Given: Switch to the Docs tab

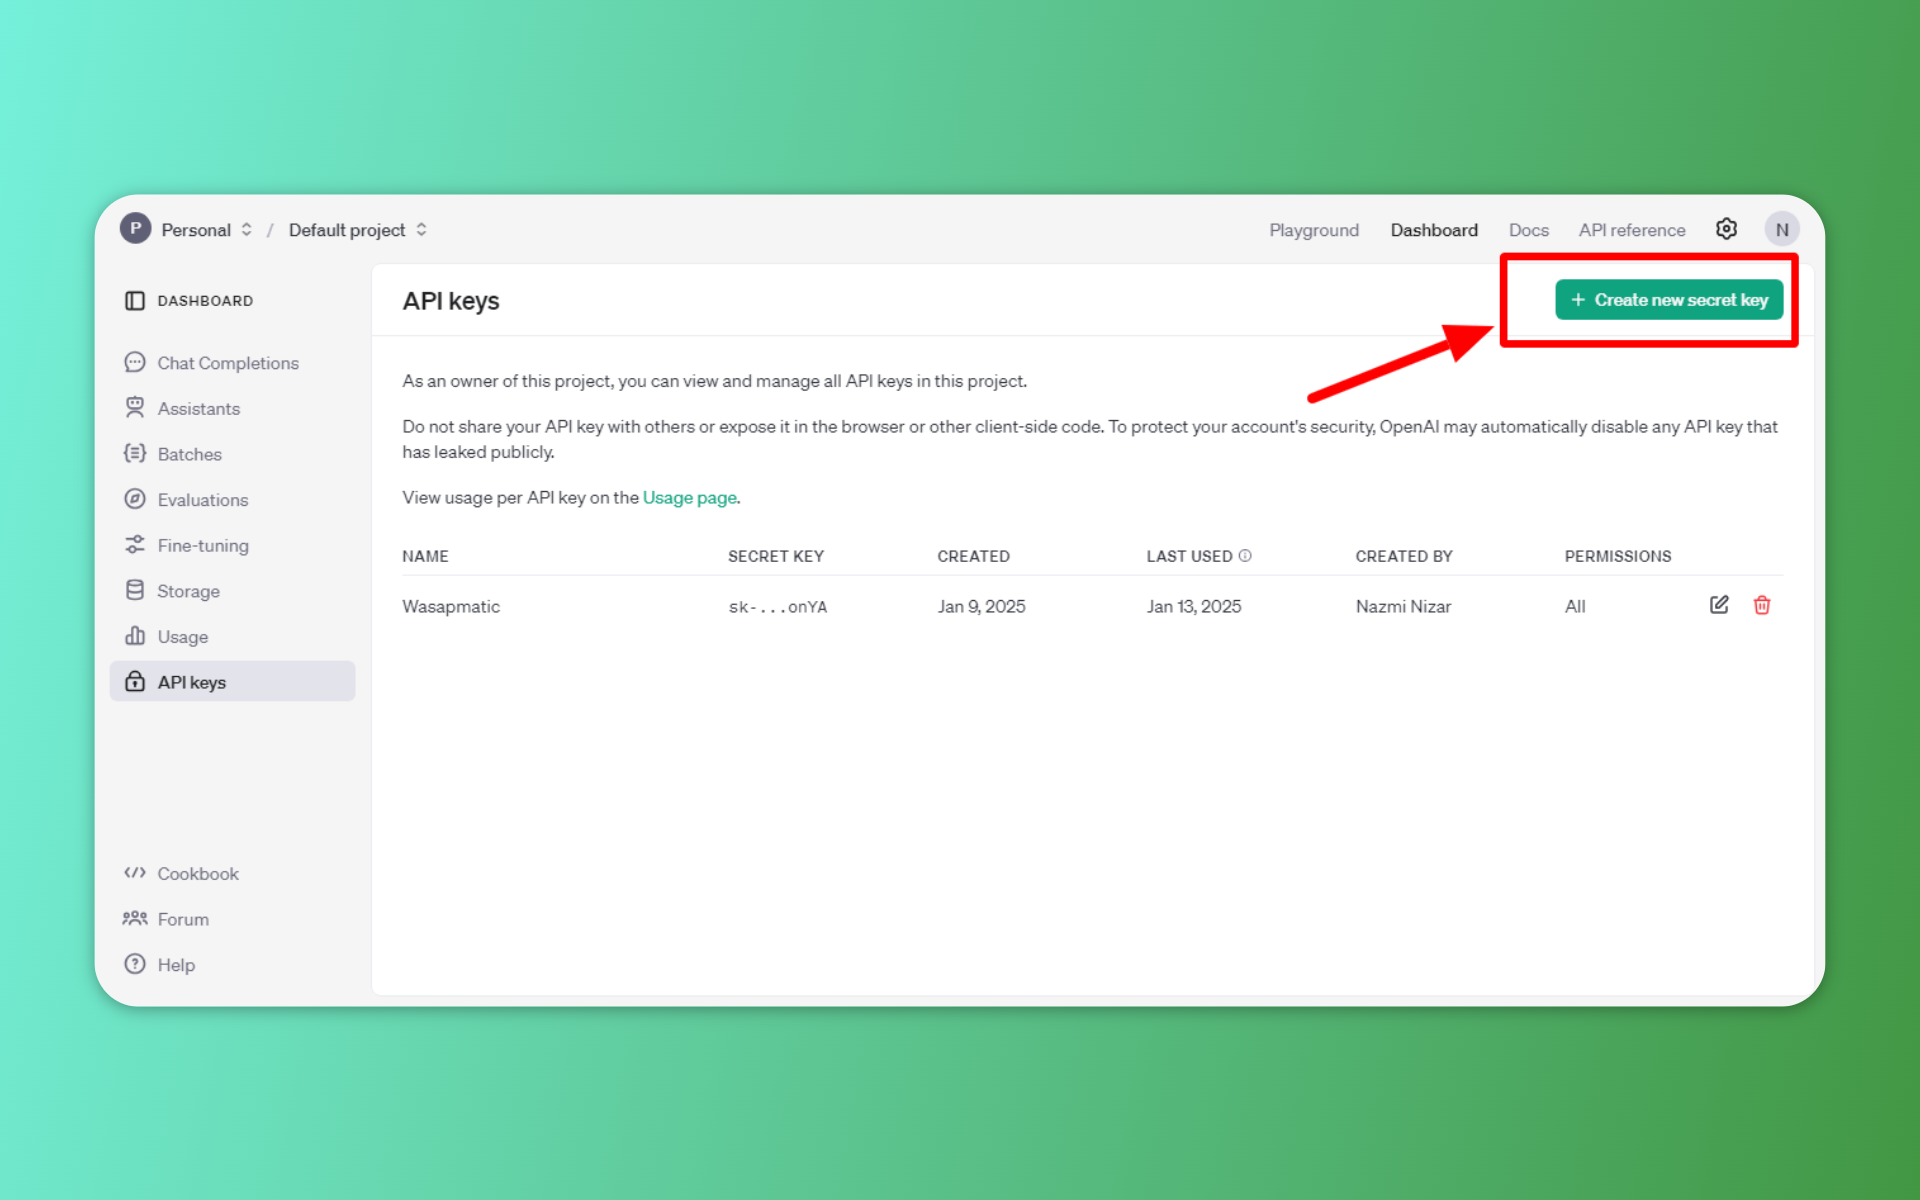Looking at the screenshot, I should click(1528, 230).
